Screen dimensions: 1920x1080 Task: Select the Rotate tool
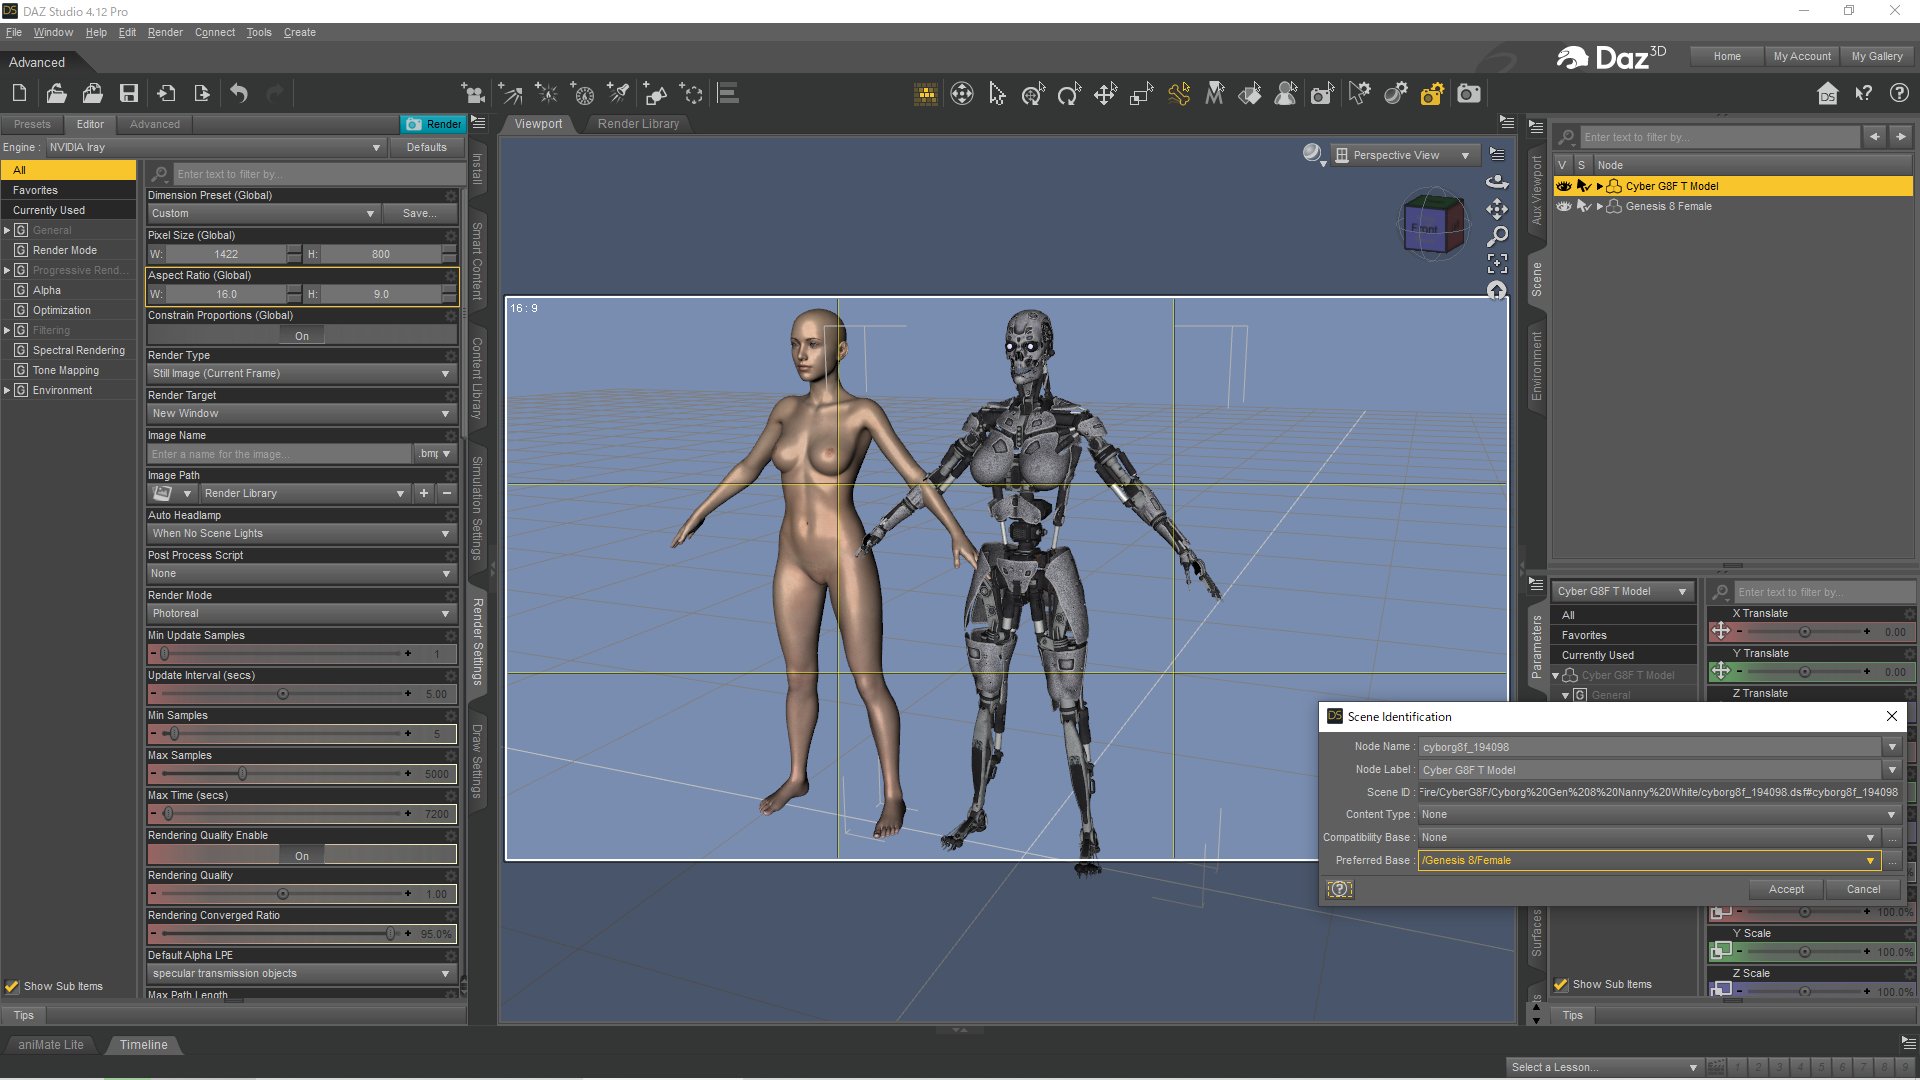[1069, 94]
